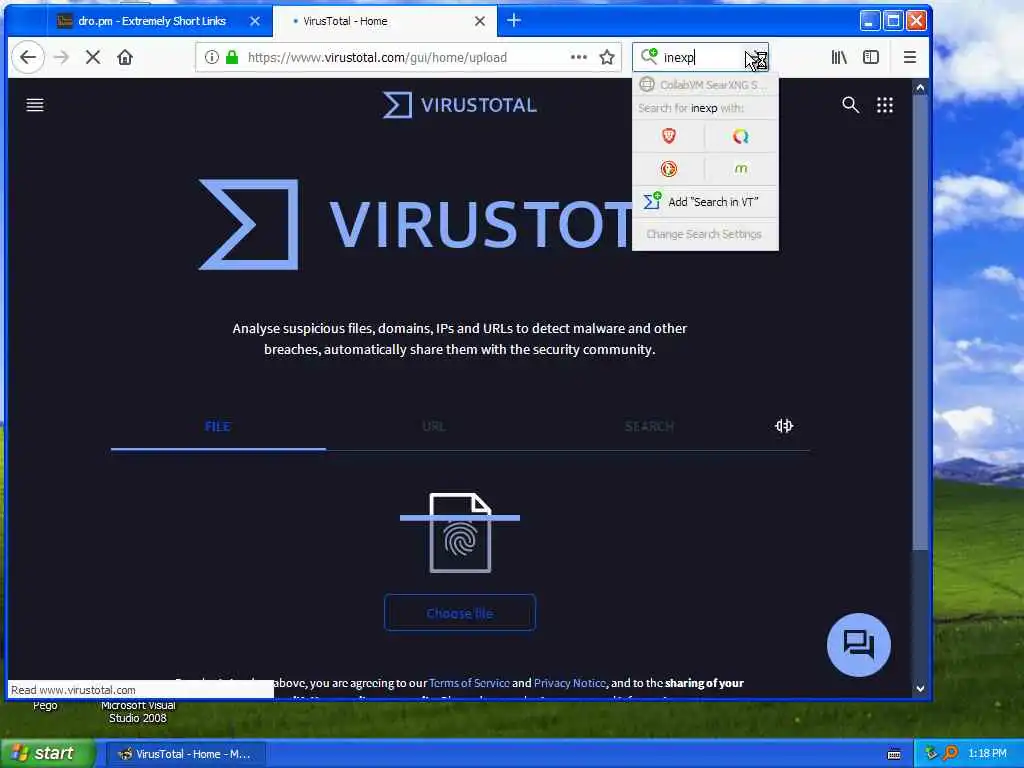Bookmark this page with the star
1024x768 pixels.
[607, 57]
